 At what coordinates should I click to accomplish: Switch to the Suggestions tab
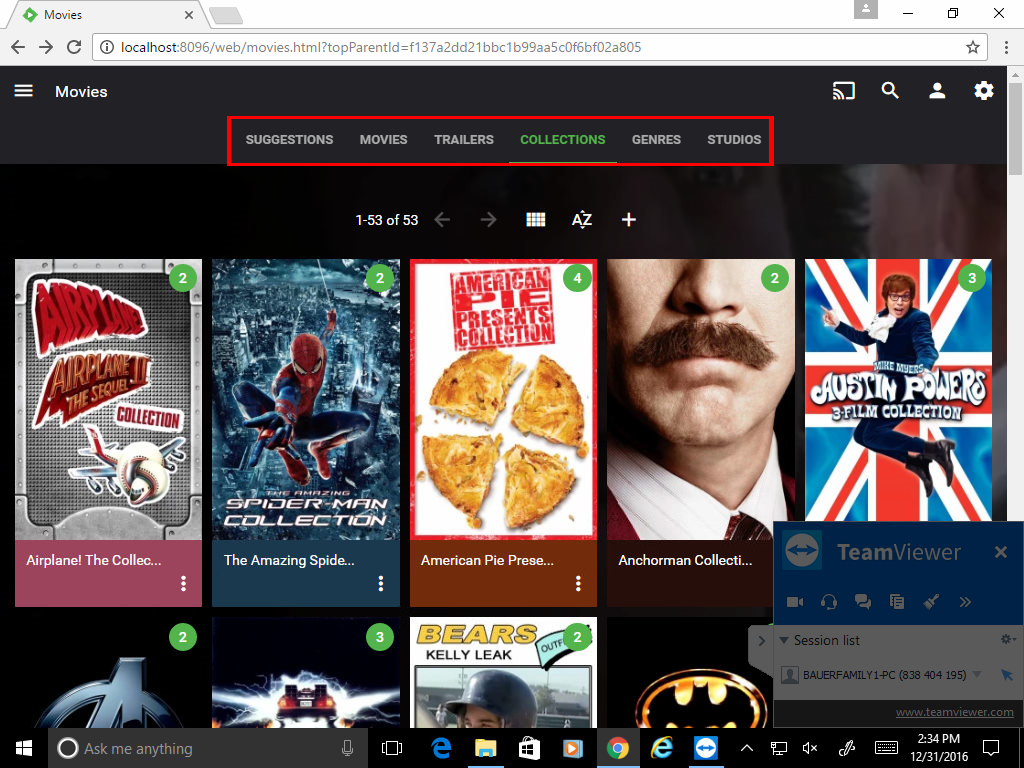pos(289,140)
